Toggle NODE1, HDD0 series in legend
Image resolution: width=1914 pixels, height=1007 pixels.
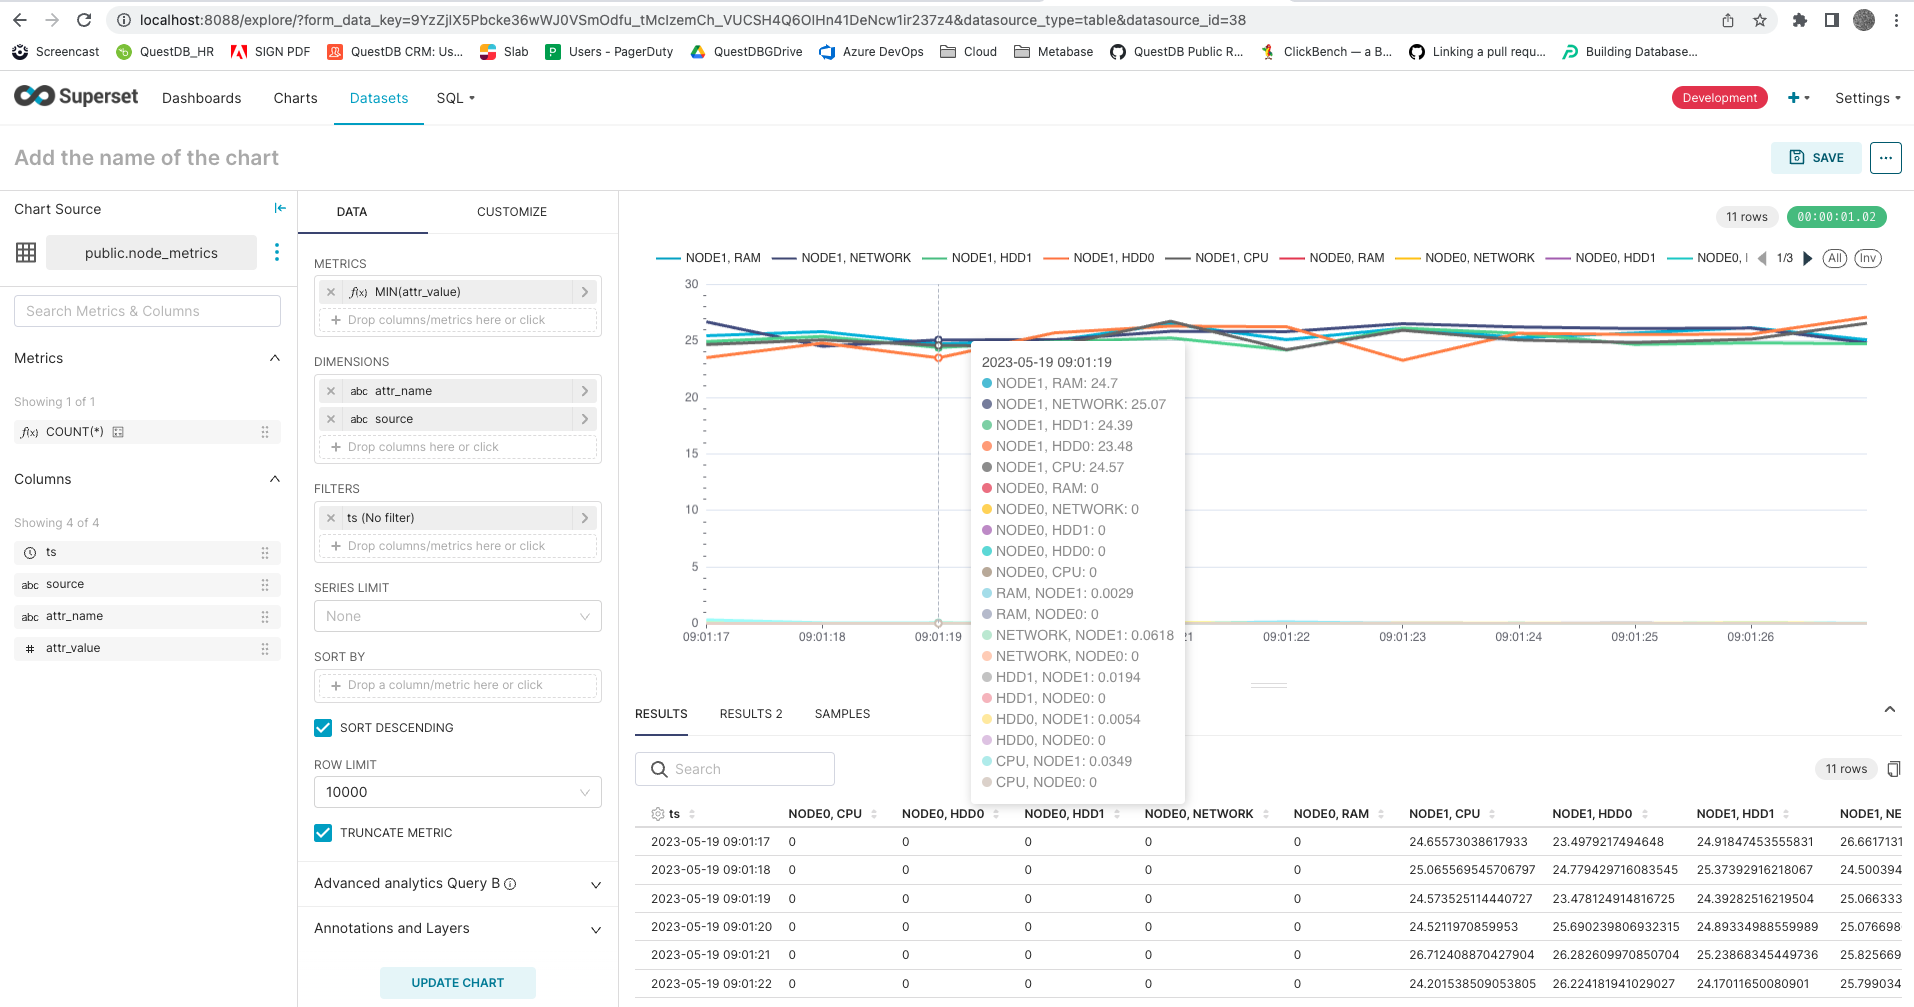click(1098, 258)
